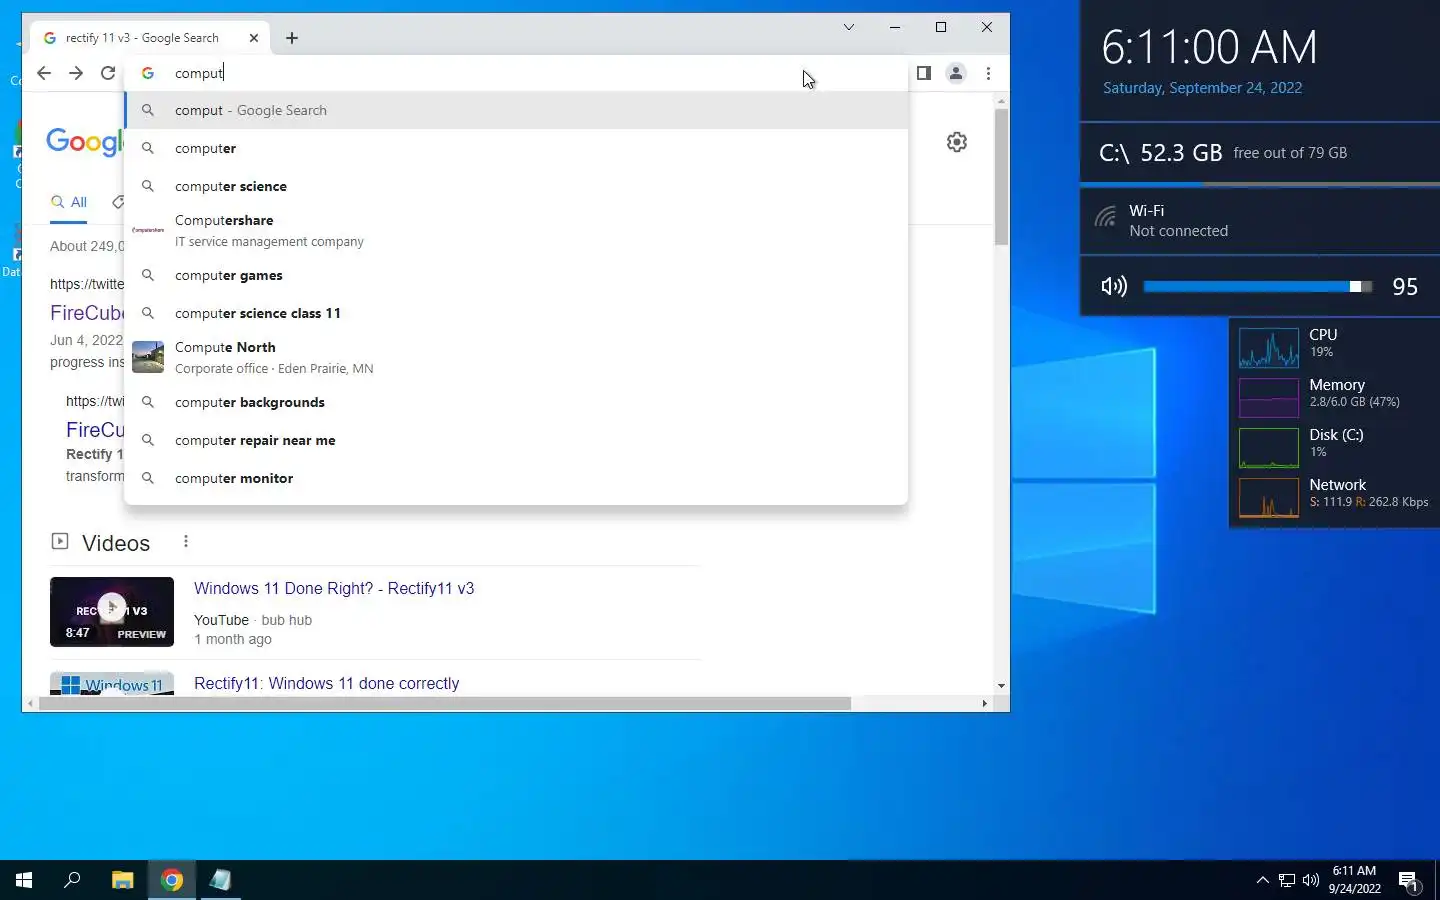Open the taskbar volume tray icon
The height and width of the screenshot is (900, 1440).
1311,880
